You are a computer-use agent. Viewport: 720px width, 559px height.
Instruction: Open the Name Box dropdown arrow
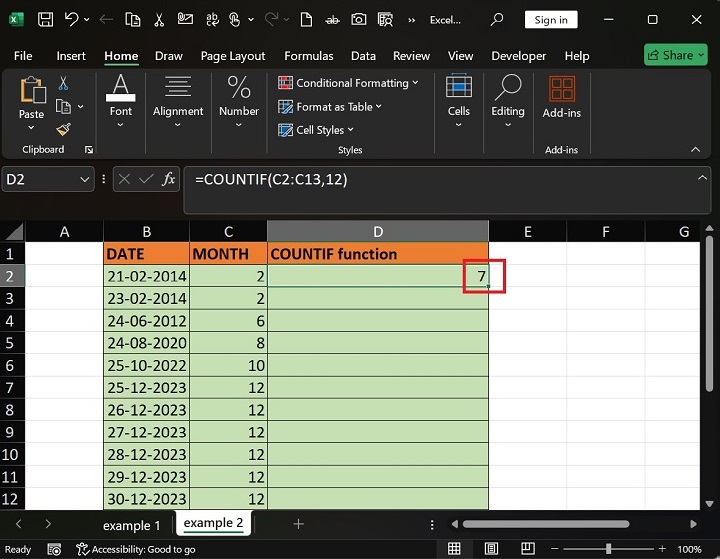point(84,180)
